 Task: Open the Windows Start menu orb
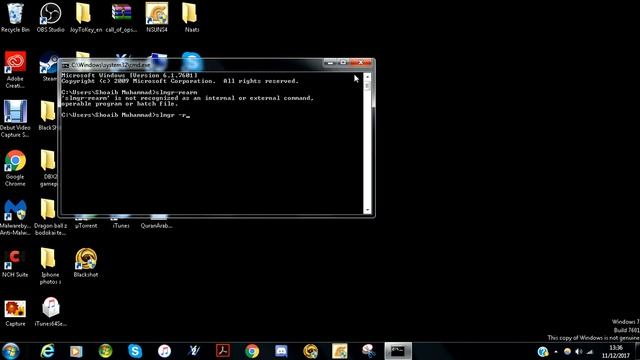click(x=11, y=351)
